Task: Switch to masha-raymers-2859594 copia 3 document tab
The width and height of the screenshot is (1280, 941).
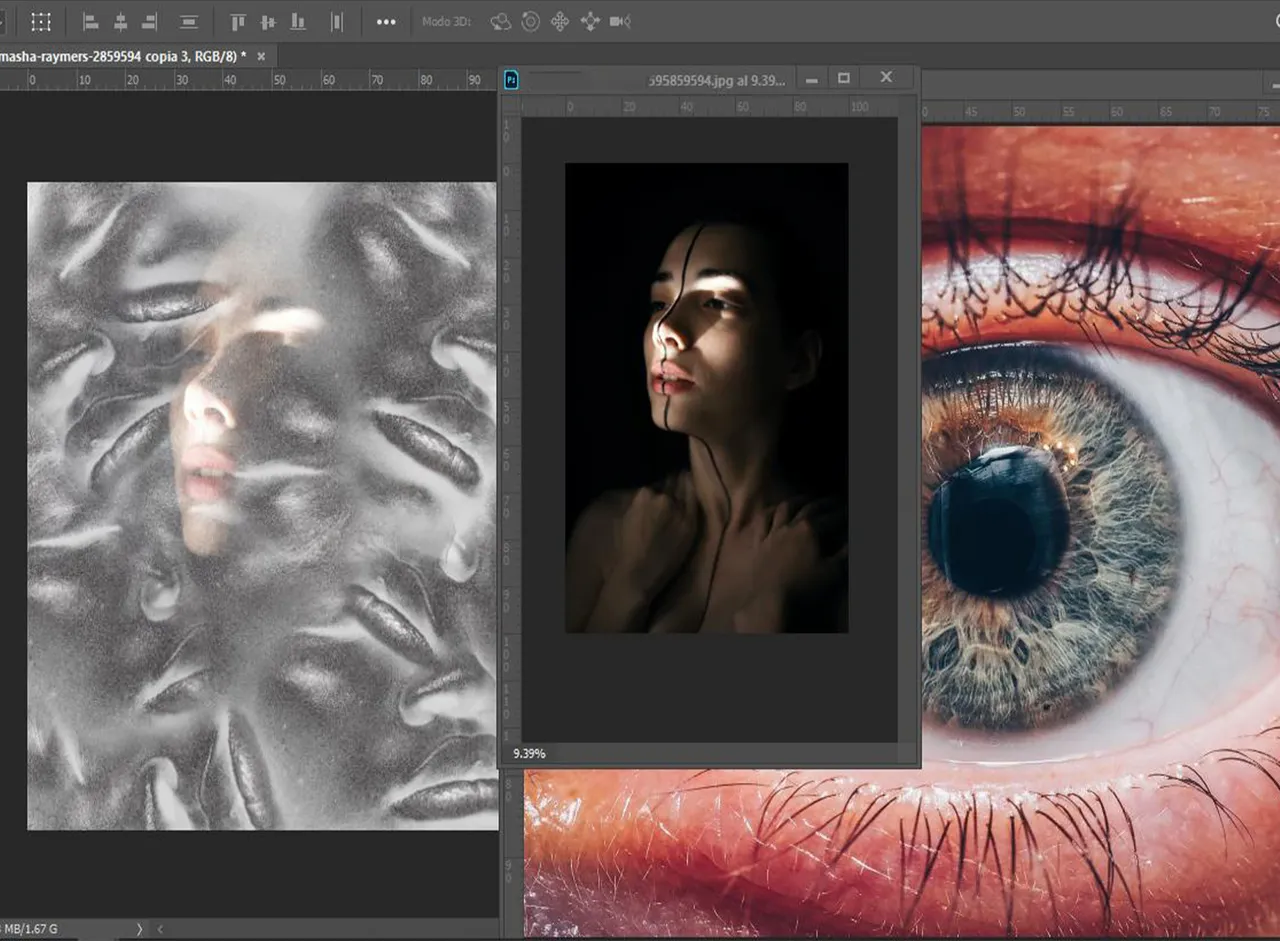Action: [x=124, y=57]
